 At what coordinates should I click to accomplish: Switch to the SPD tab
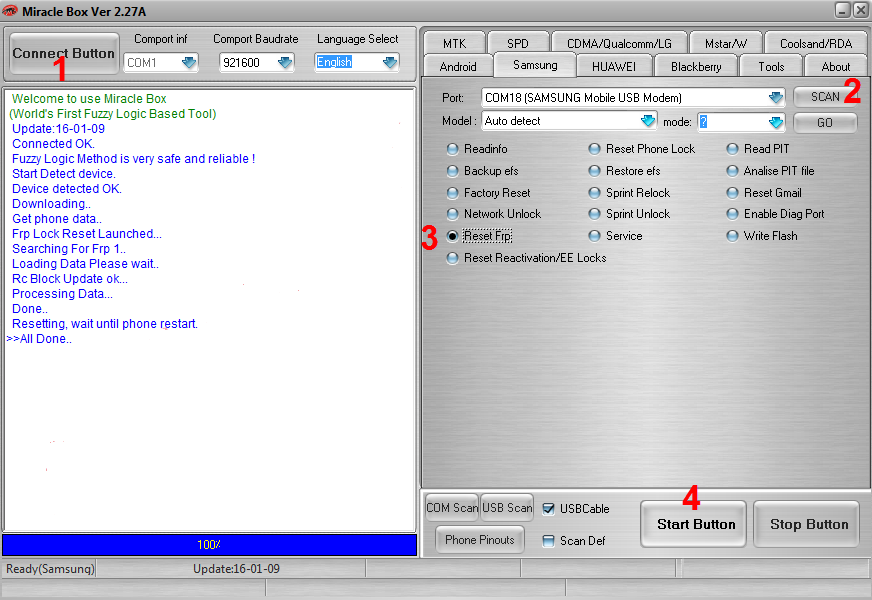518,43
